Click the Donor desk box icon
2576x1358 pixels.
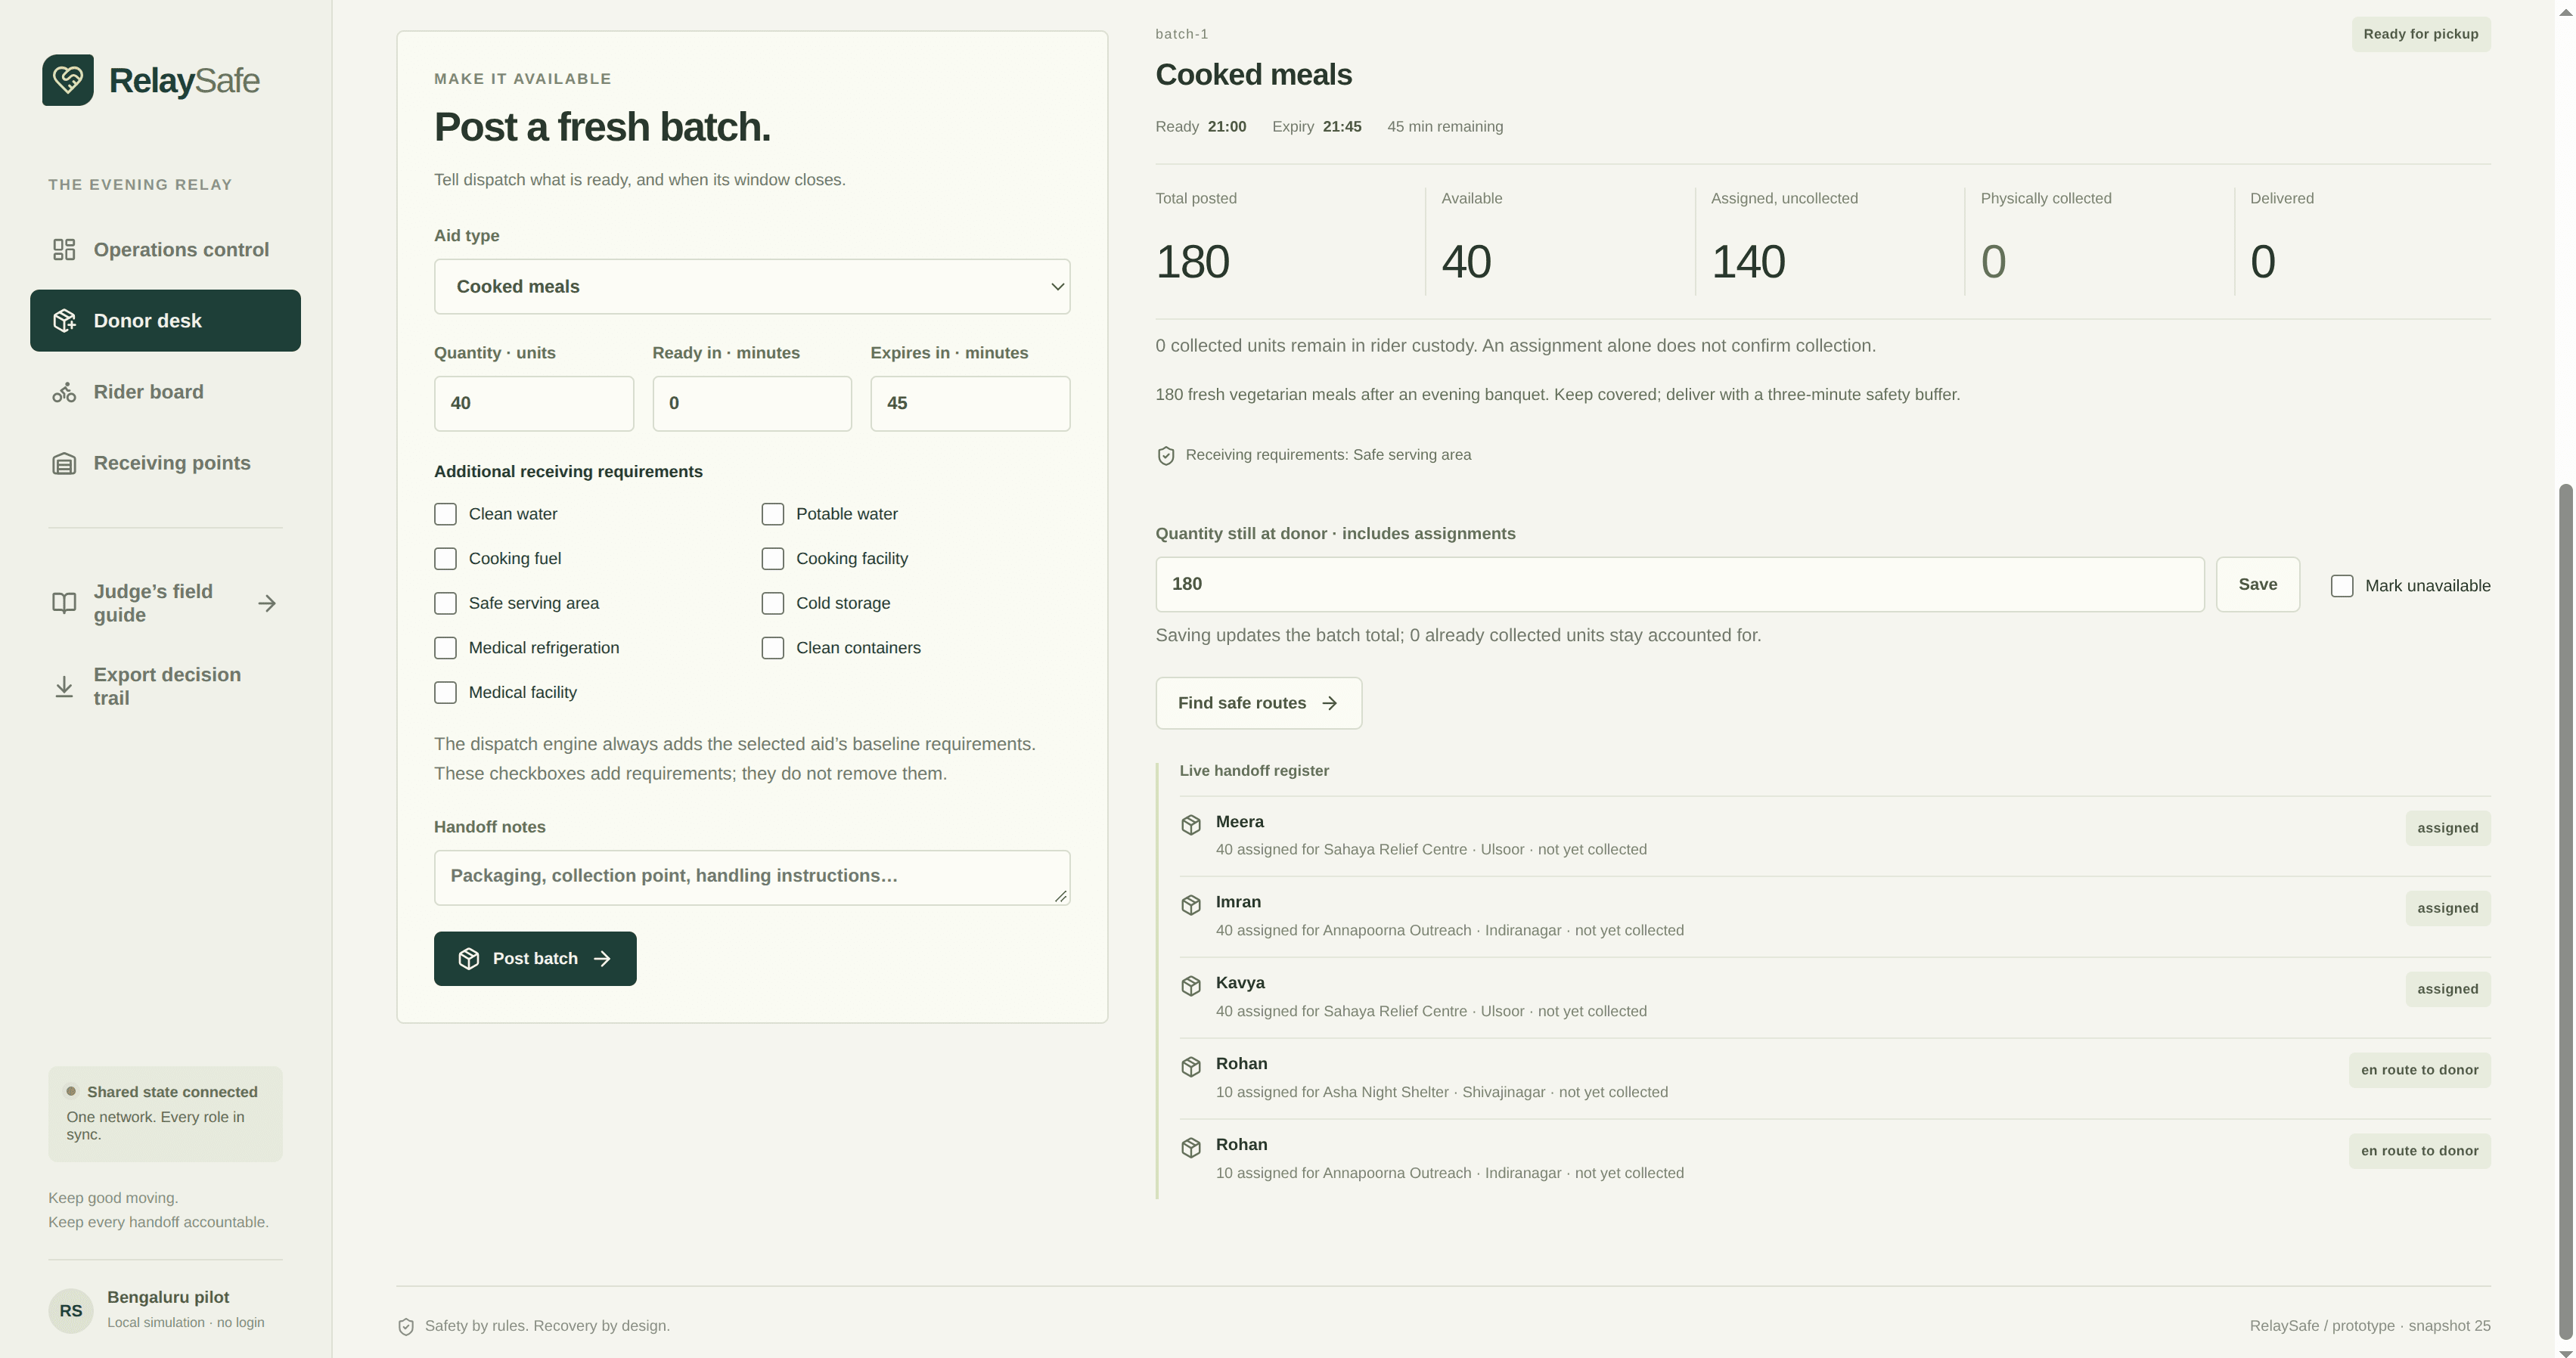coord(64,321)
